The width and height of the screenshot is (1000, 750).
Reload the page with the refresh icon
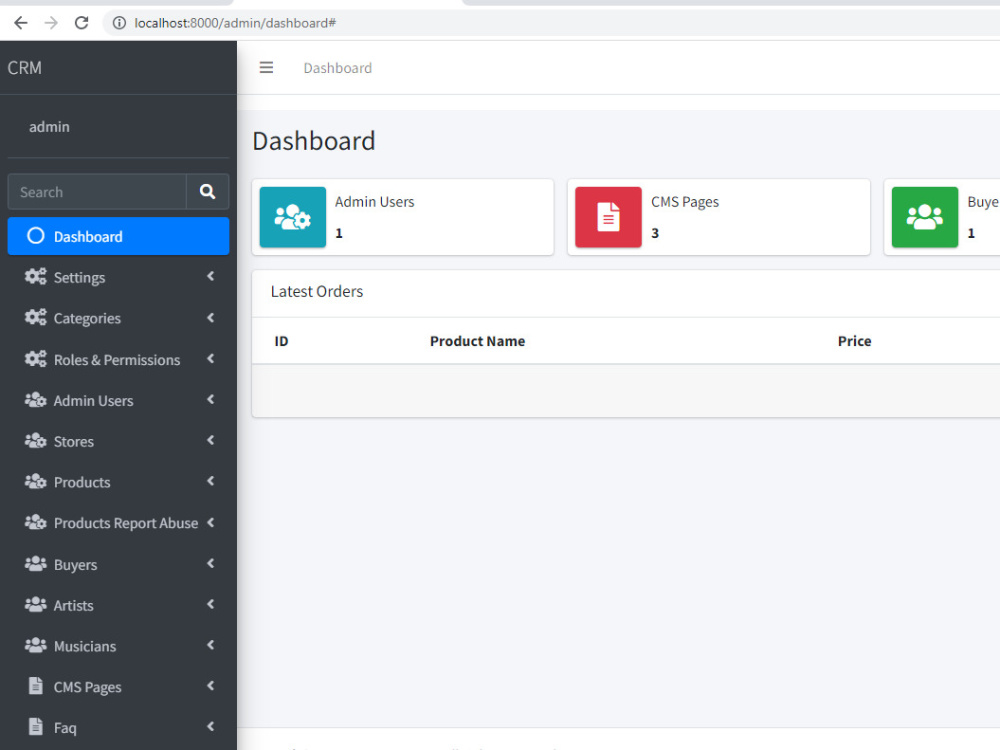point(82,23)
